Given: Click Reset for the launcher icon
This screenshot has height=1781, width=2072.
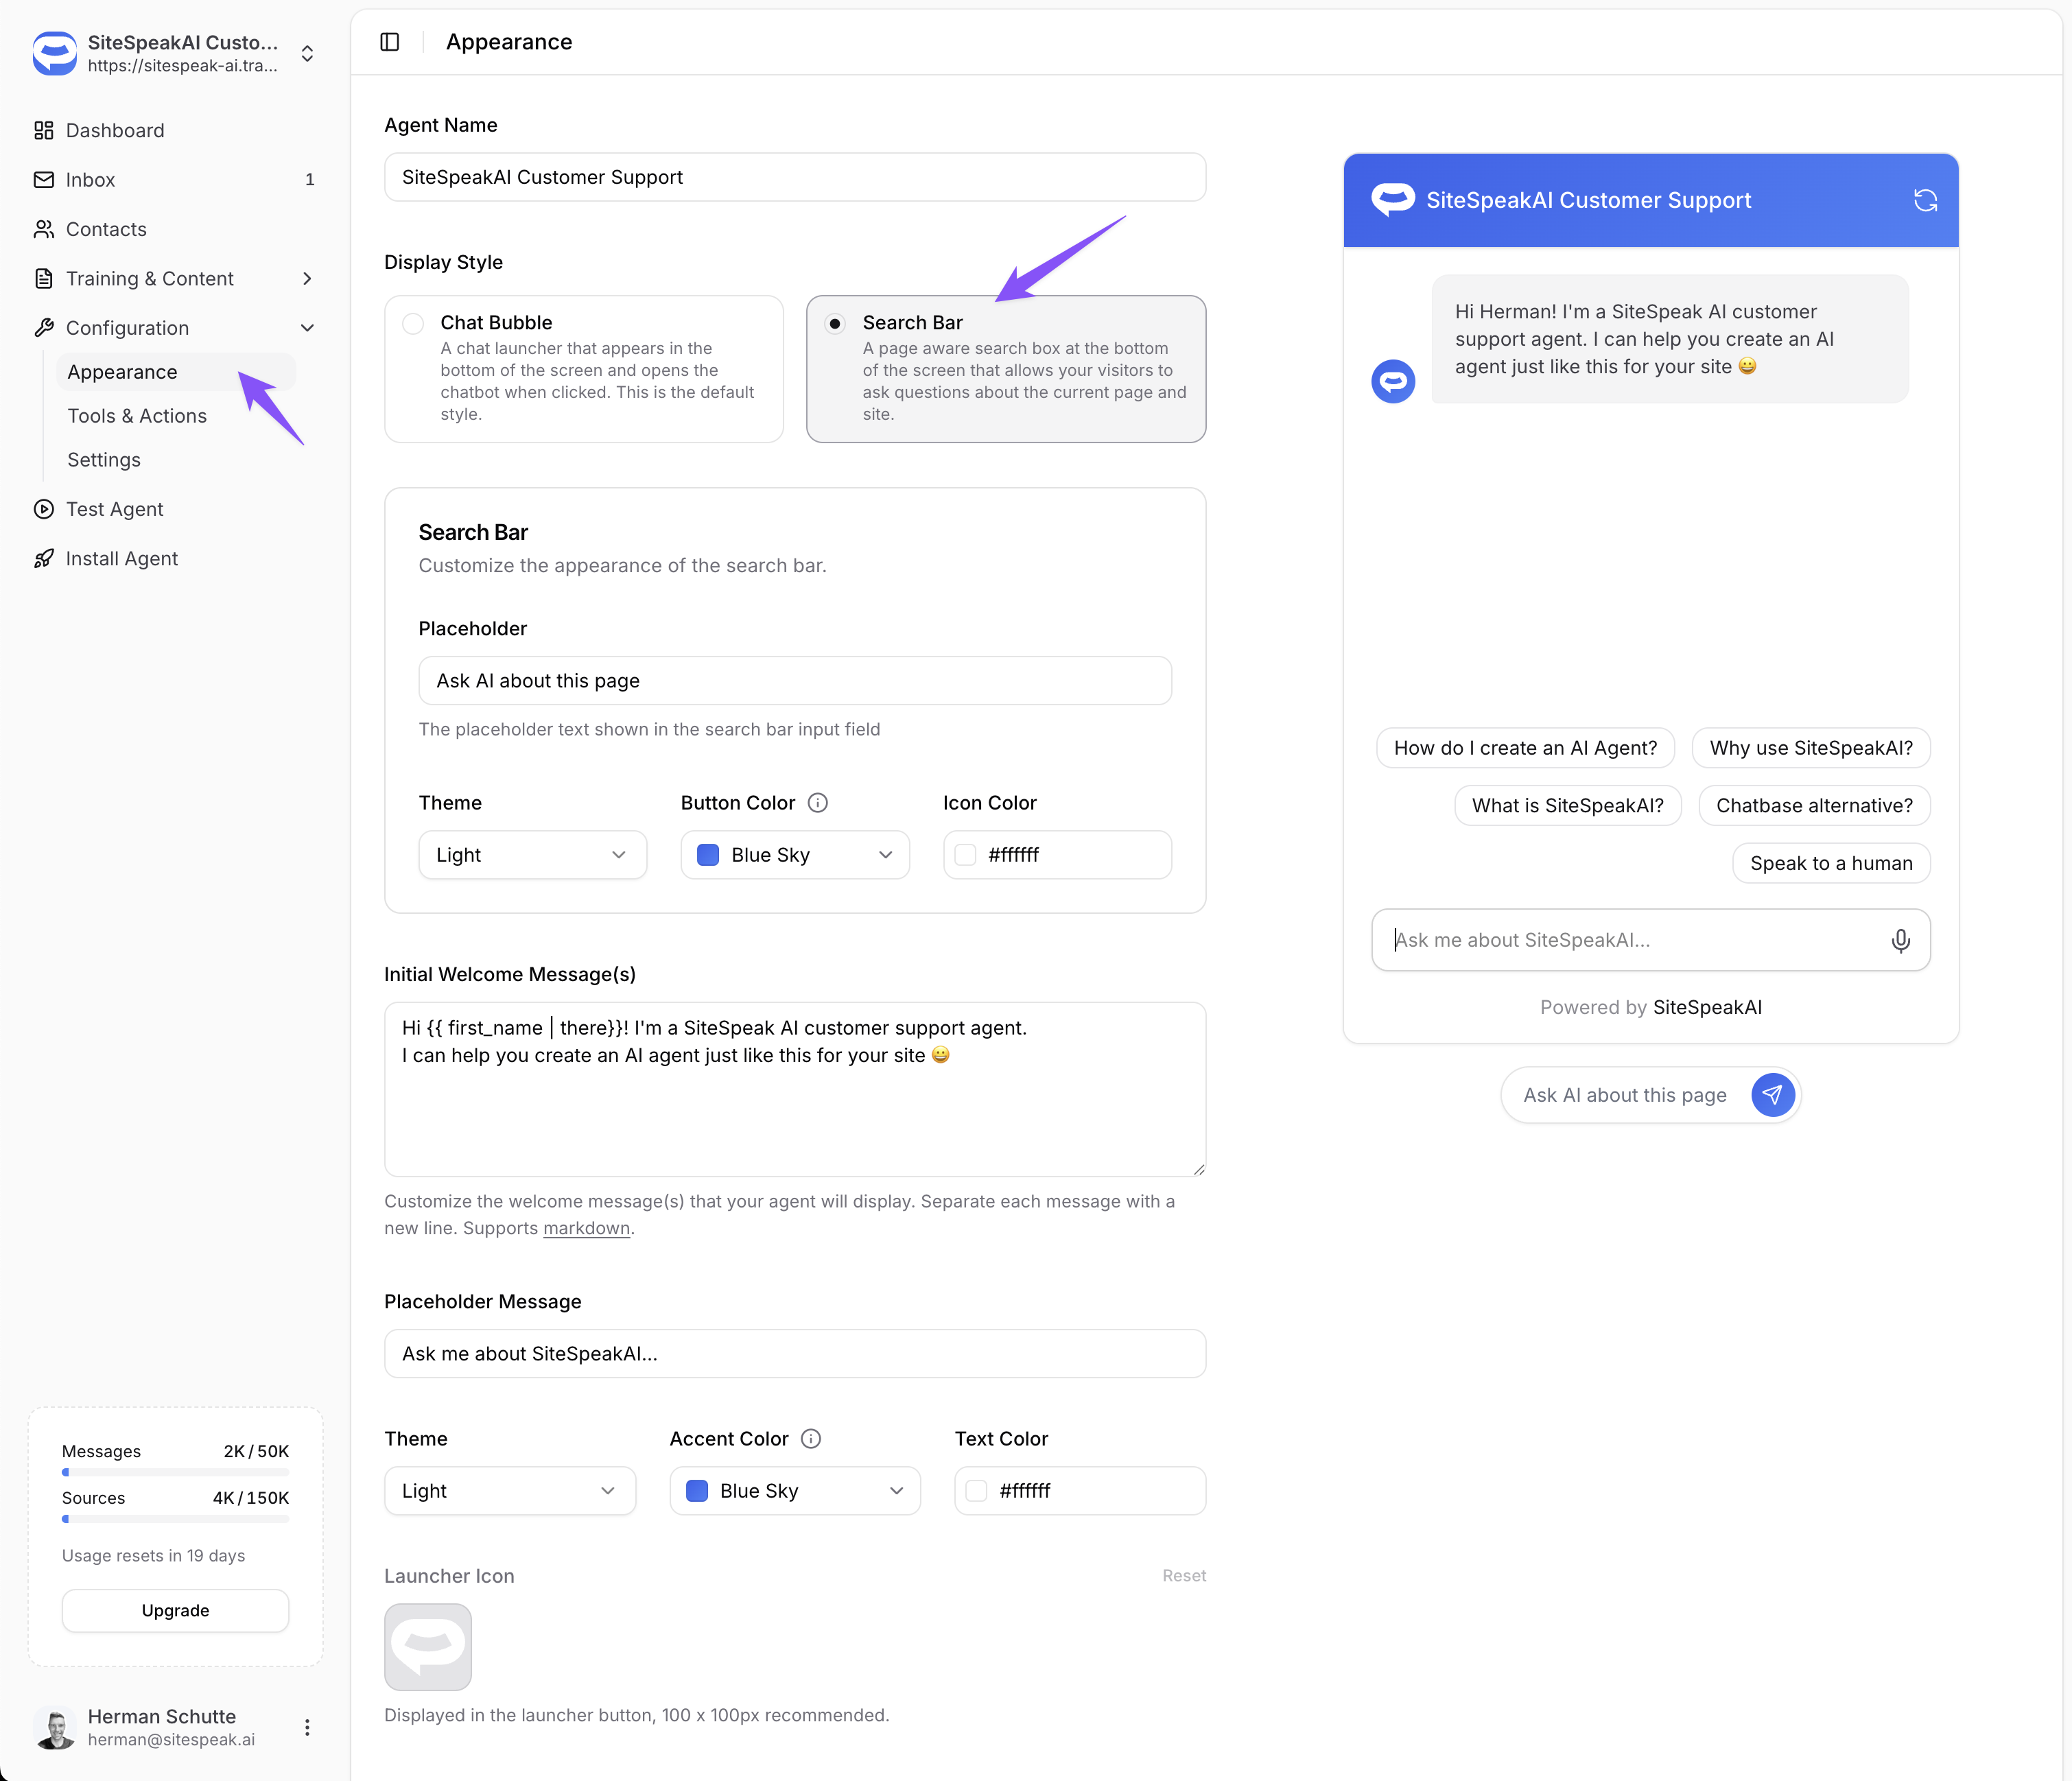Looking at the screenshot, I should 1184,1576.
